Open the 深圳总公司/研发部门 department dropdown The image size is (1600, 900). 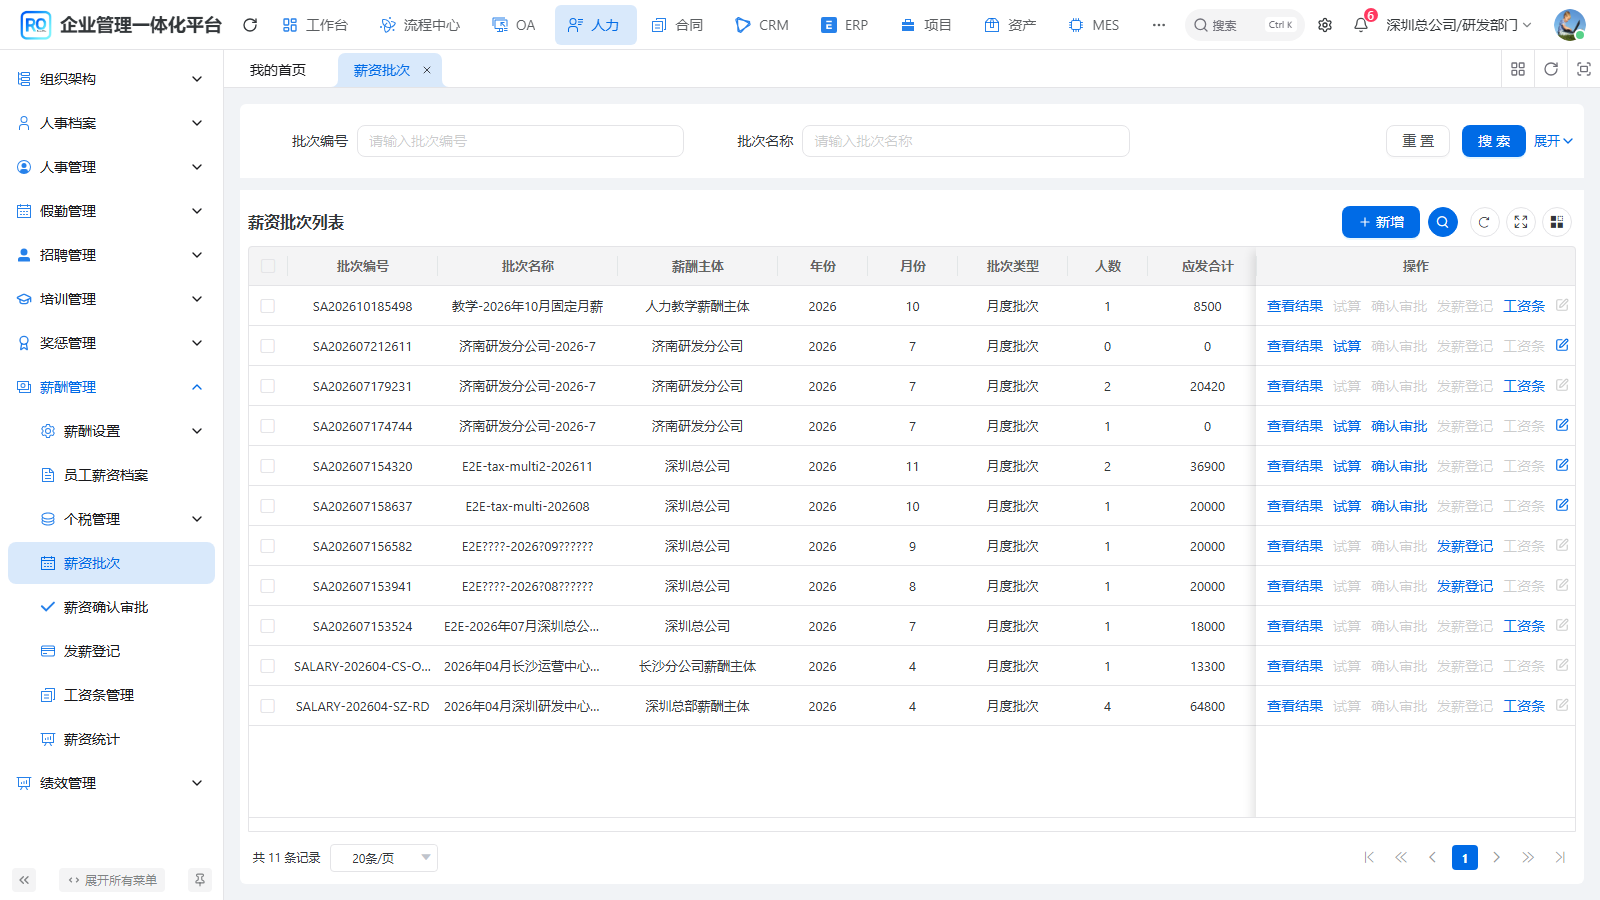click(x=1458, y=25)
